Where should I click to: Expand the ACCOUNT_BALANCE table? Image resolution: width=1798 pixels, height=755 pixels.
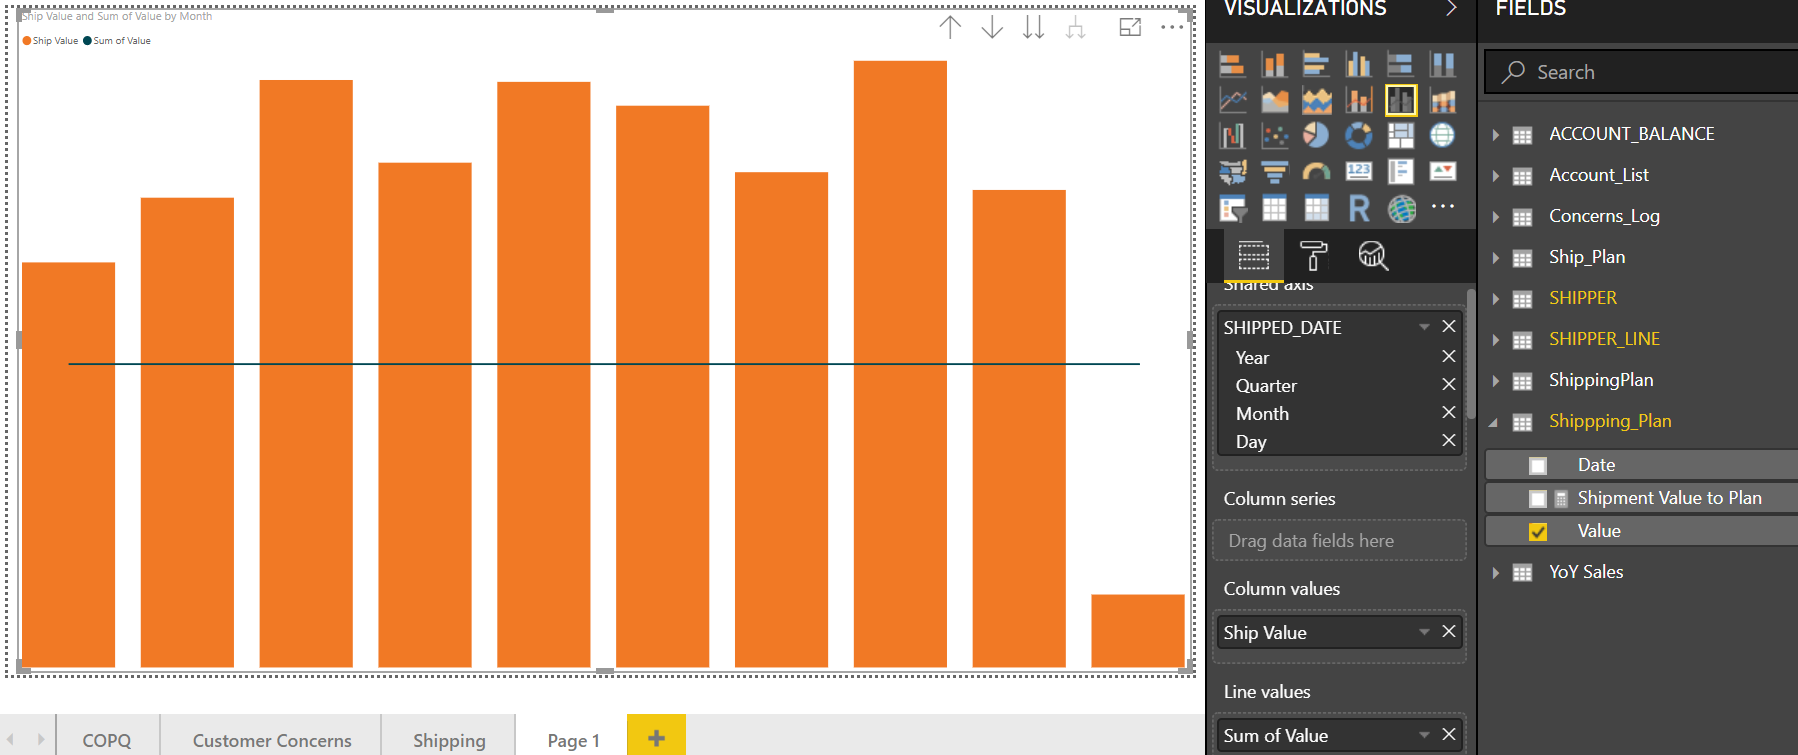1496,135
